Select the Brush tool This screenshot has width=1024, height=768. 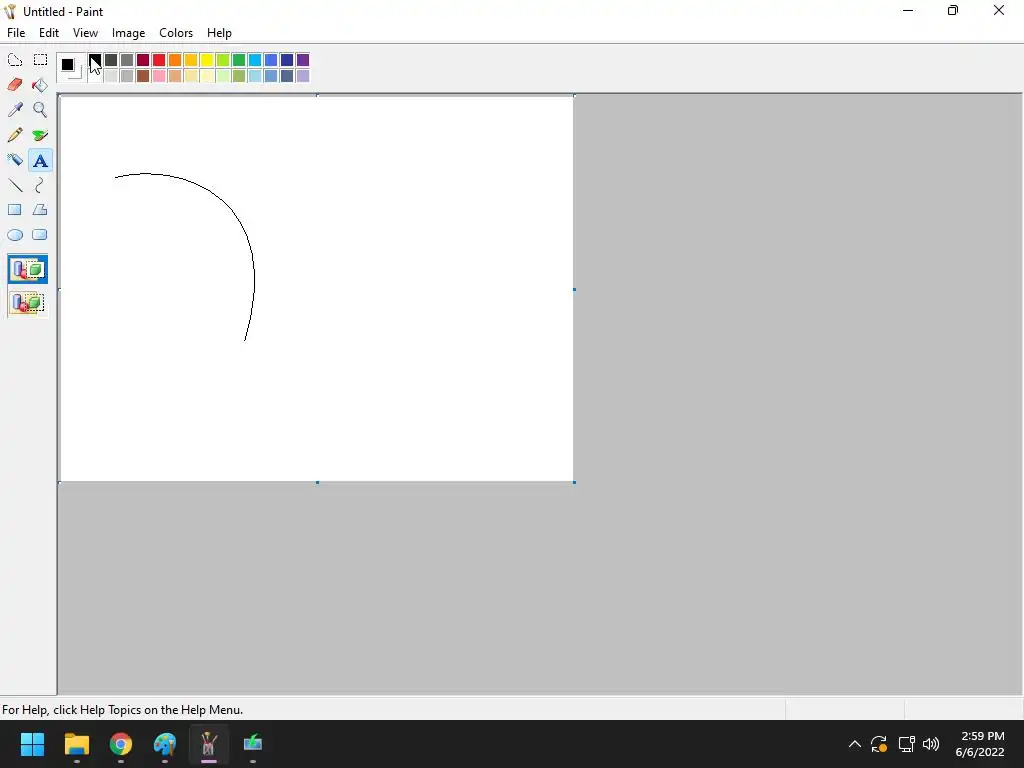pos(40,135)
